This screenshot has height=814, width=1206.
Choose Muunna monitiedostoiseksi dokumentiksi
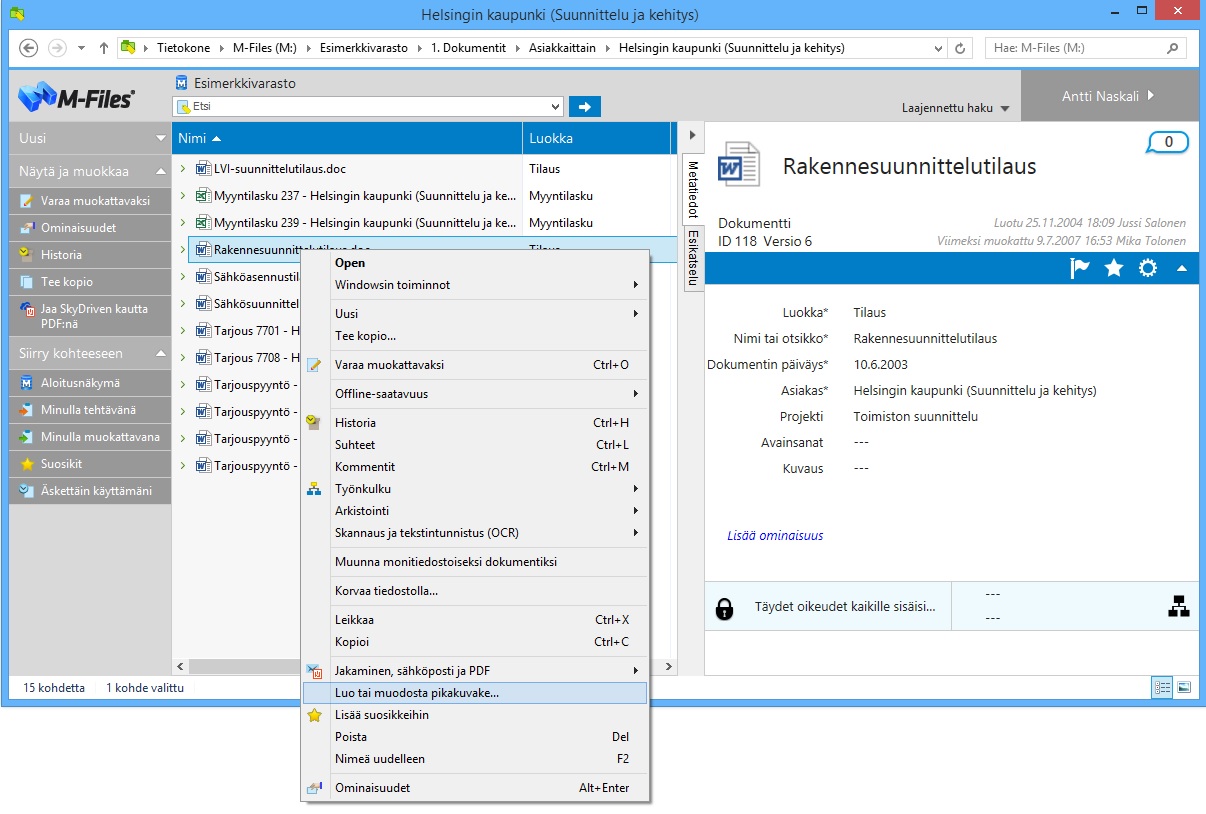[x=476, y=562]
